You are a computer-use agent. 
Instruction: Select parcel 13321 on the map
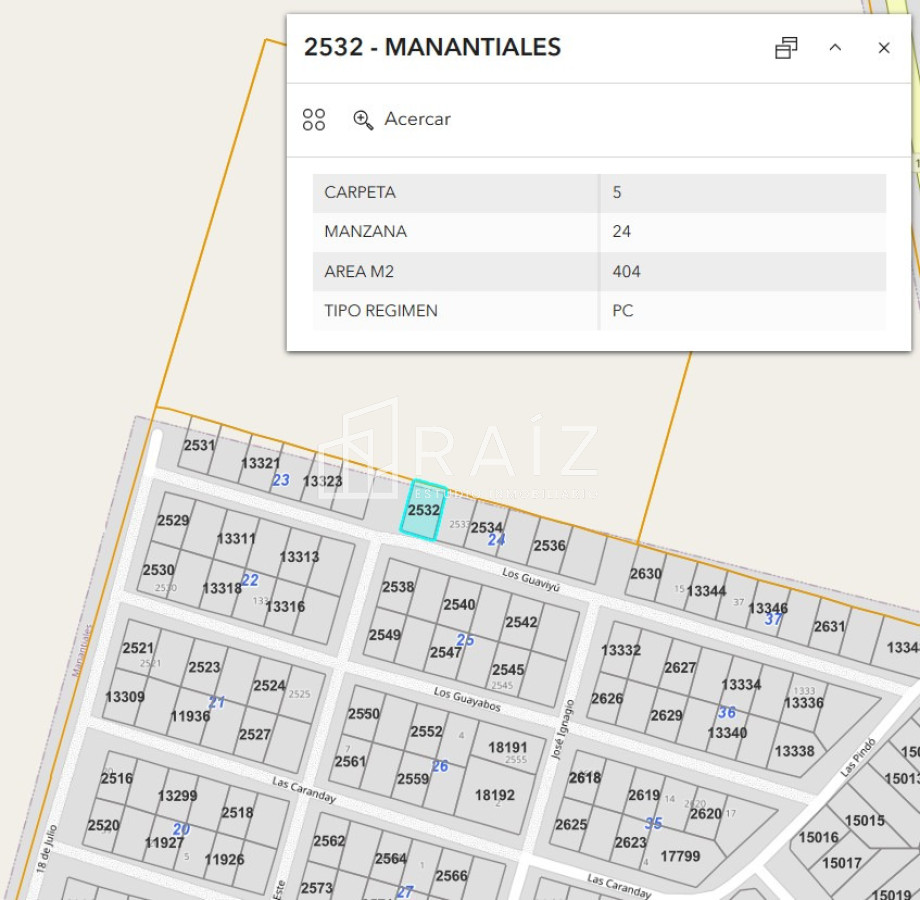(261, 463)
